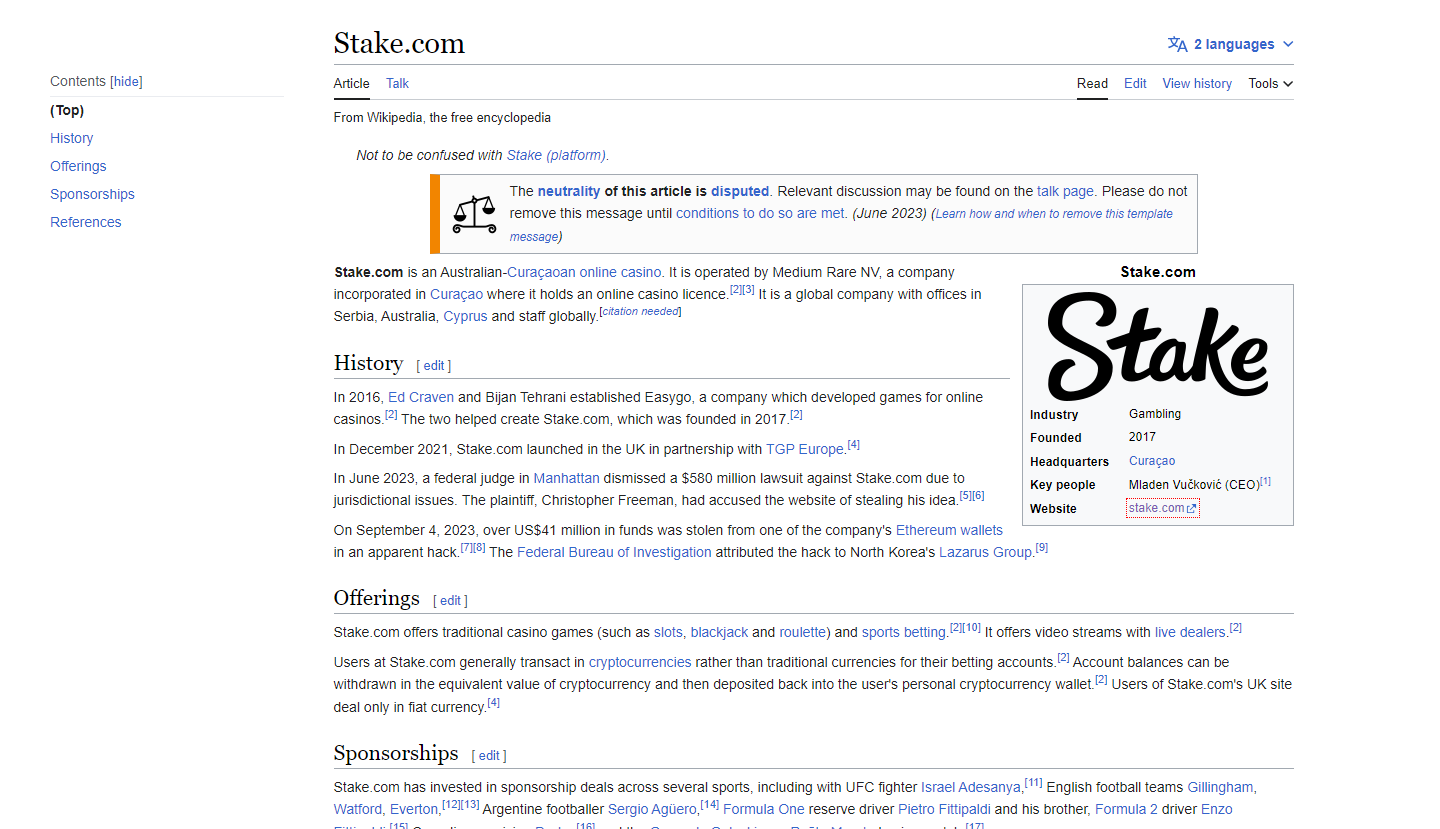Click the disputed link in notice
The width and height of the screenshot is (1440, 829).
[740, 191]
